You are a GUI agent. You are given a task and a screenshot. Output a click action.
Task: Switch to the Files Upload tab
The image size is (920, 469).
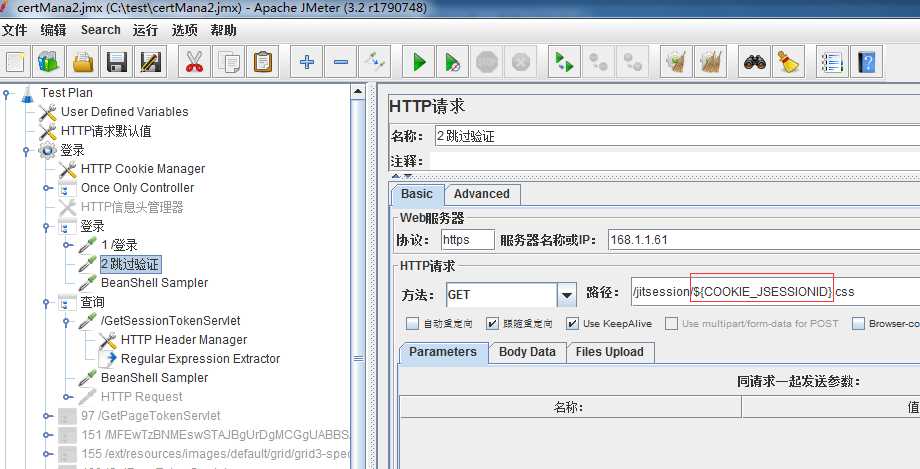610,352
